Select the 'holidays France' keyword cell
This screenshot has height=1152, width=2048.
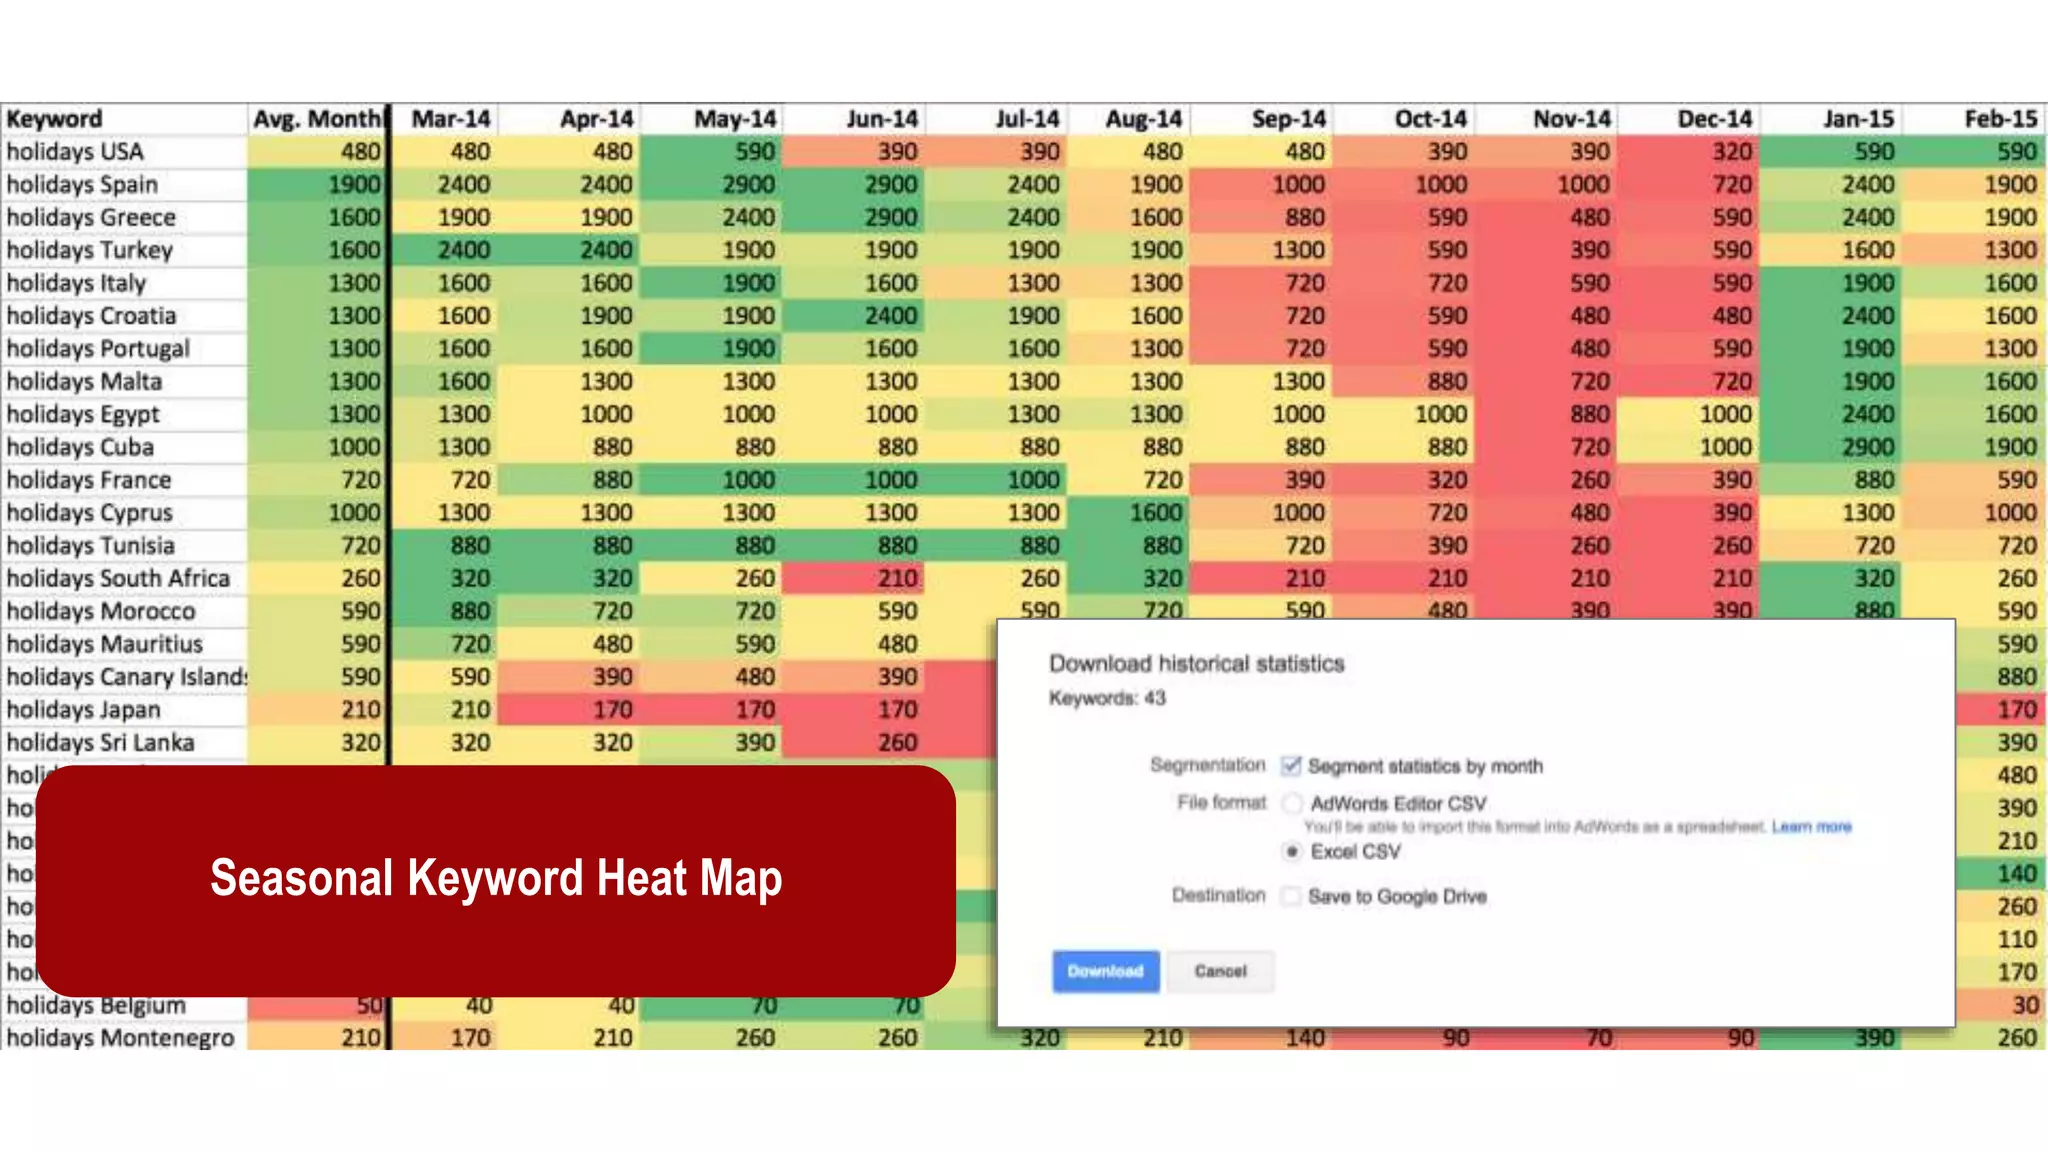click(124, 480)
